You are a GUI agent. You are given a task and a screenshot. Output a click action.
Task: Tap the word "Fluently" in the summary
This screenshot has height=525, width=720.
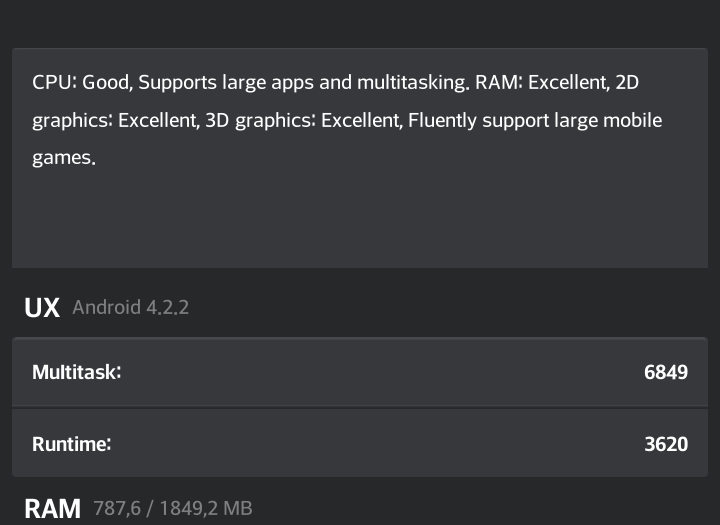click(443, 120)
